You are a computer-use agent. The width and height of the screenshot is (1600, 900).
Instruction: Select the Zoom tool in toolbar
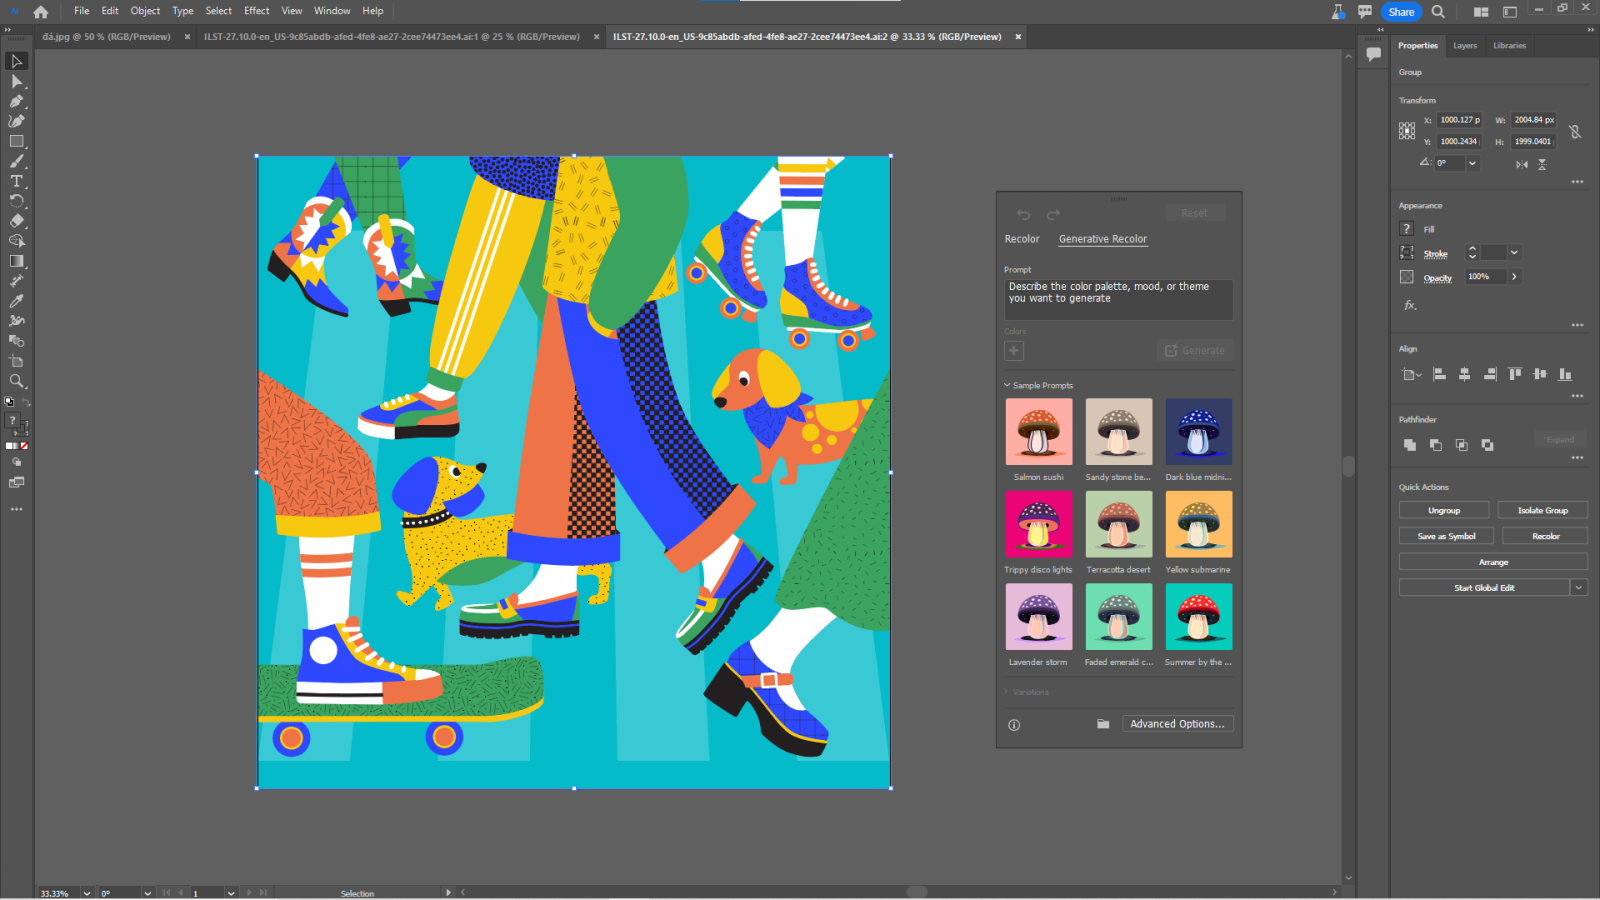click(x=16, y=381)
